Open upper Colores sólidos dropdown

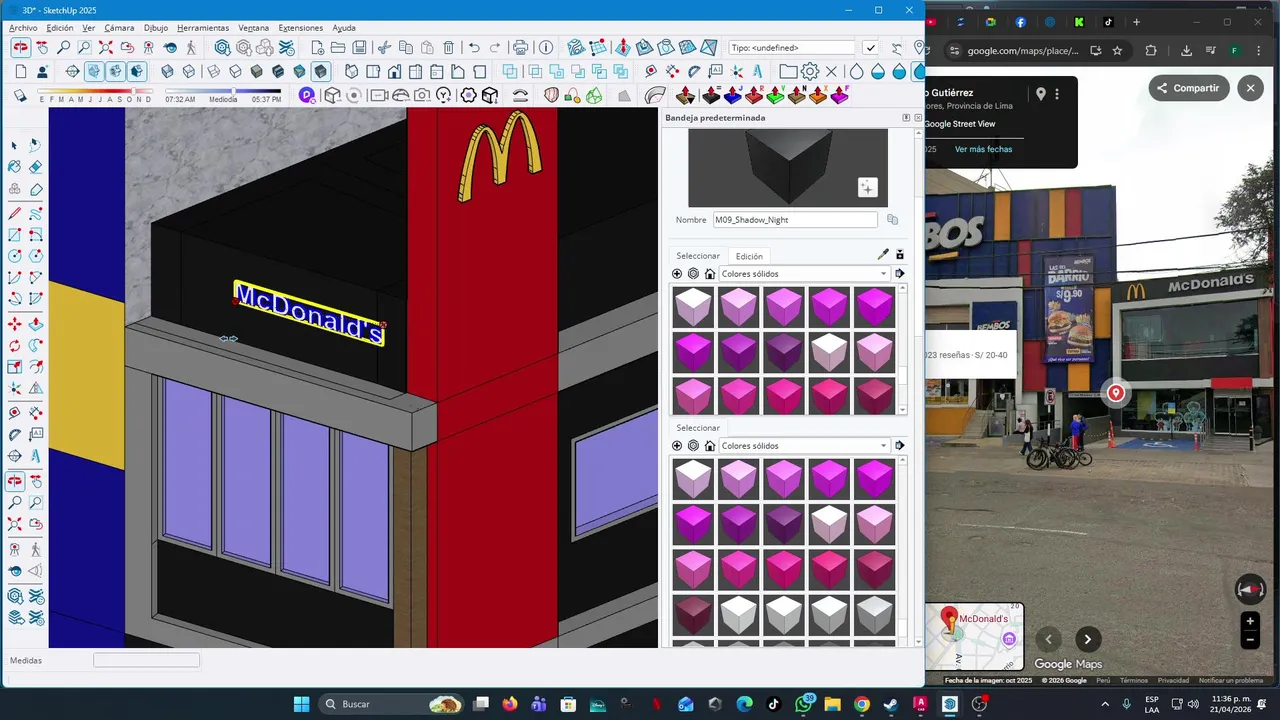click(805, 274)
